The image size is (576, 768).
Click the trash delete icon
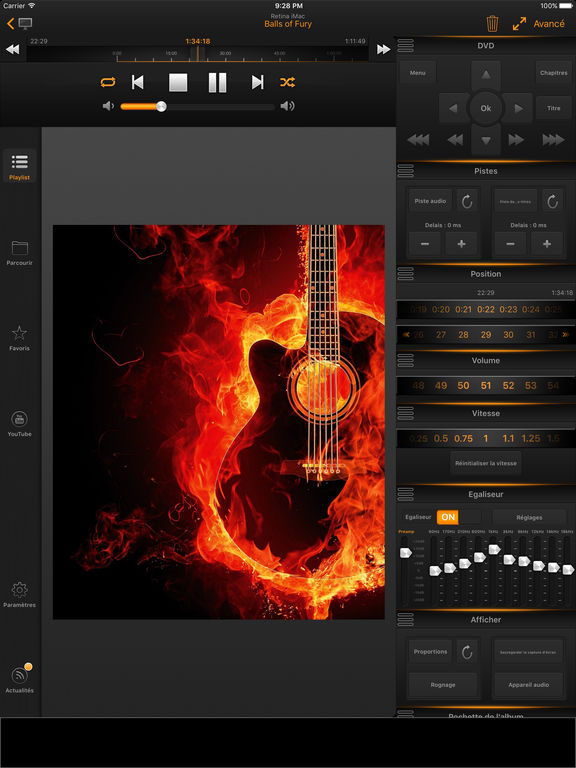[x=492, y=24]
